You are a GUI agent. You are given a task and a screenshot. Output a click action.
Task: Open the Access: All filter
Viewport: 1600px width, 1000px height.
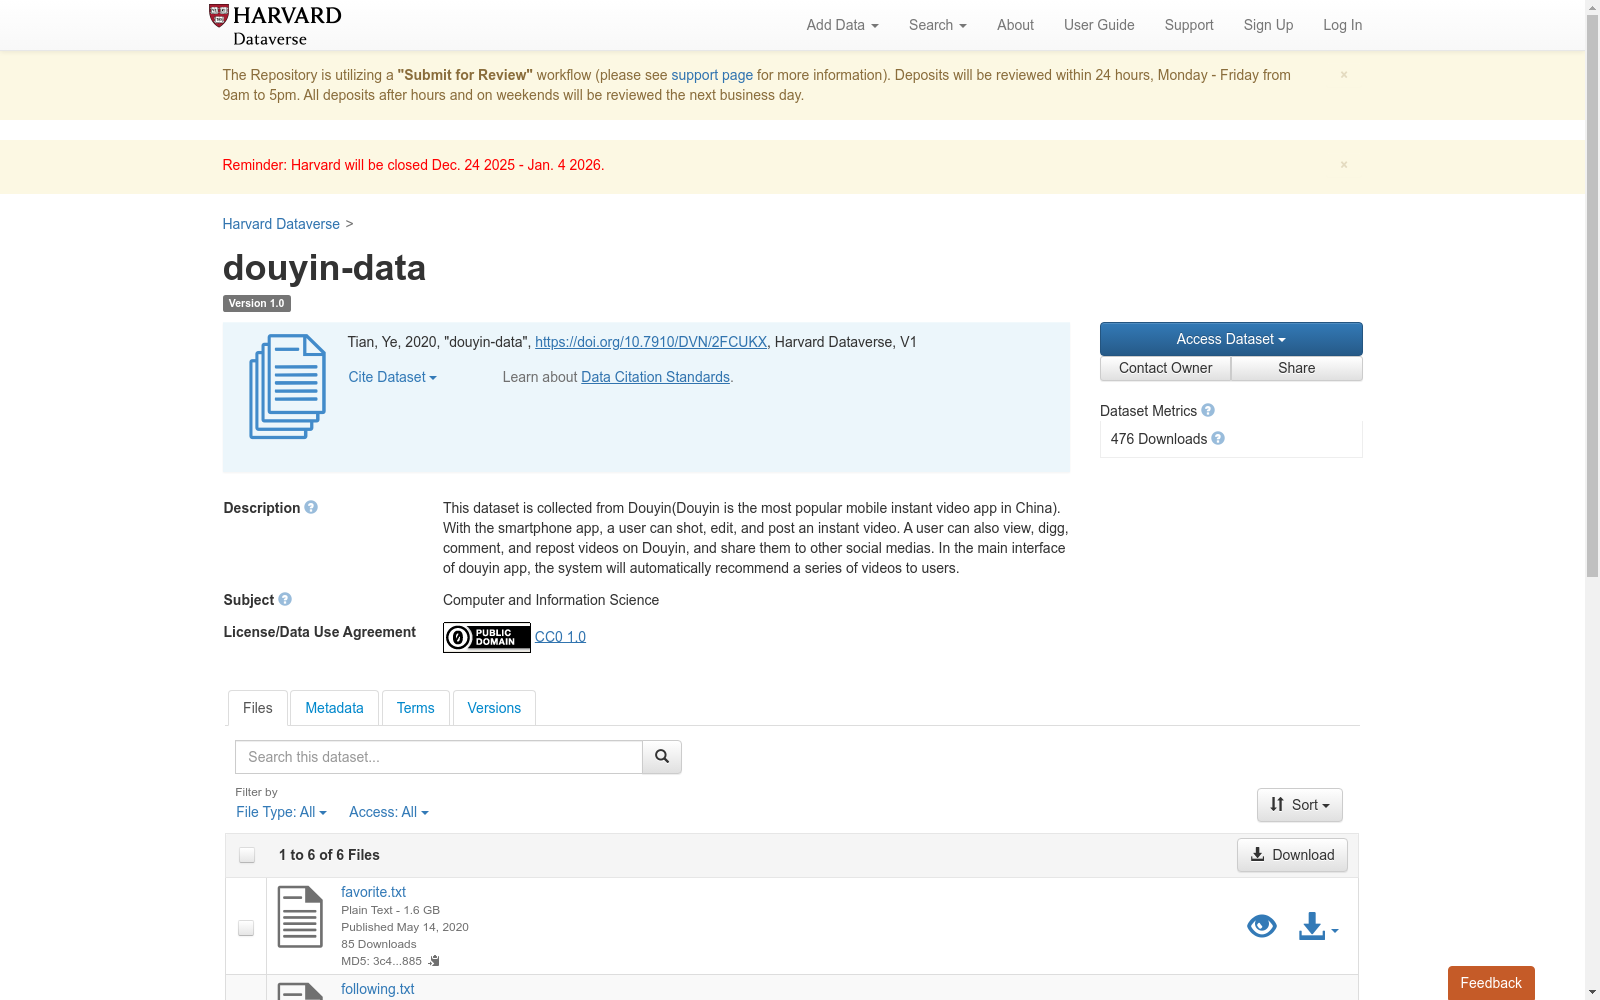[389, 812]
